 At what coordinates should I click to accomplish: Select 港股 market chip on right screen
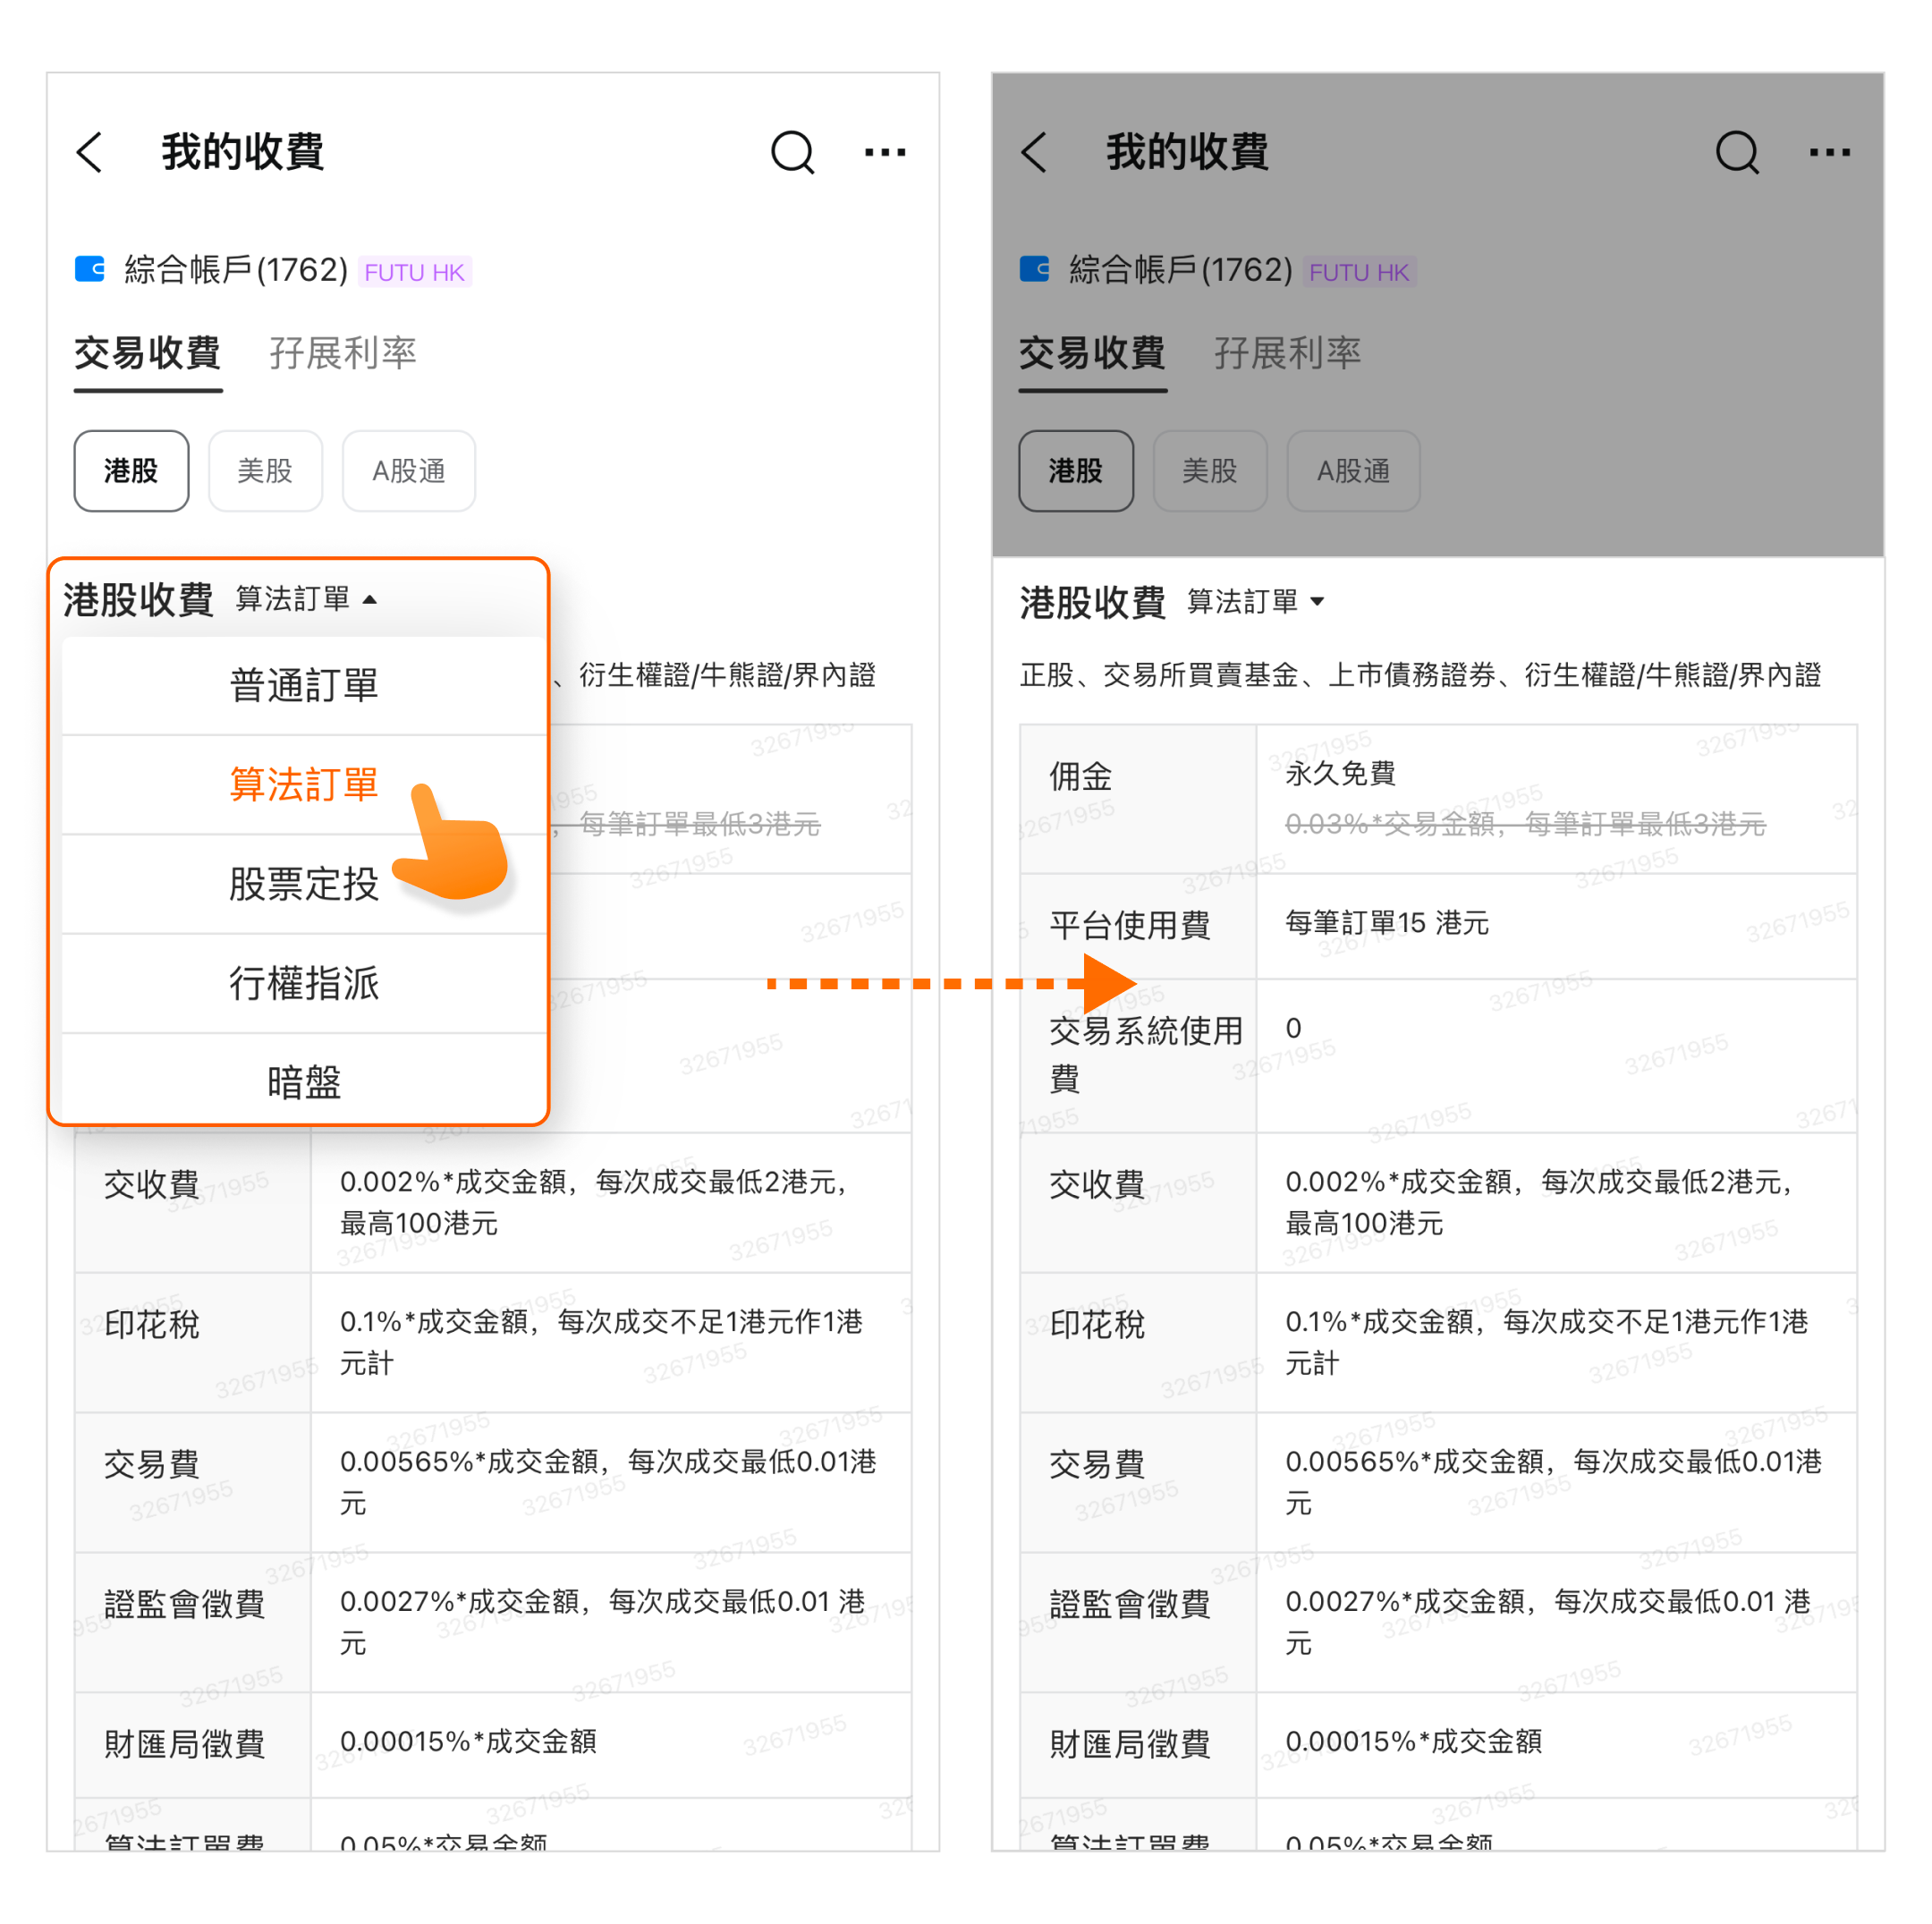coord(1075,471)
